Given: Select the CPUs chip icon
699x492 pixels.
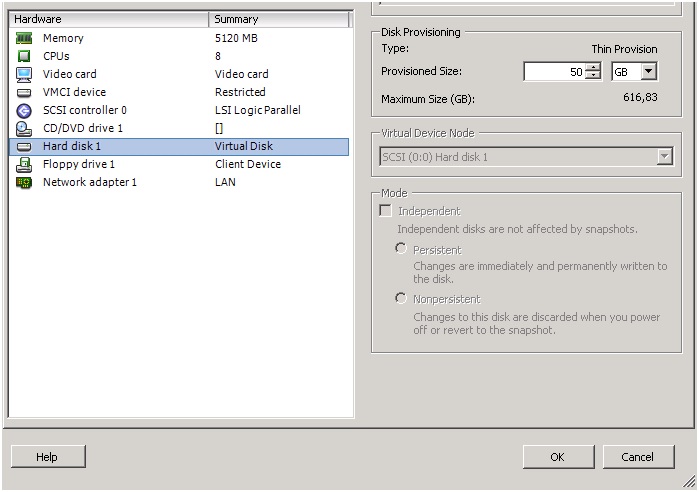Looking at the screenshot, I should [x=24, y=56].
